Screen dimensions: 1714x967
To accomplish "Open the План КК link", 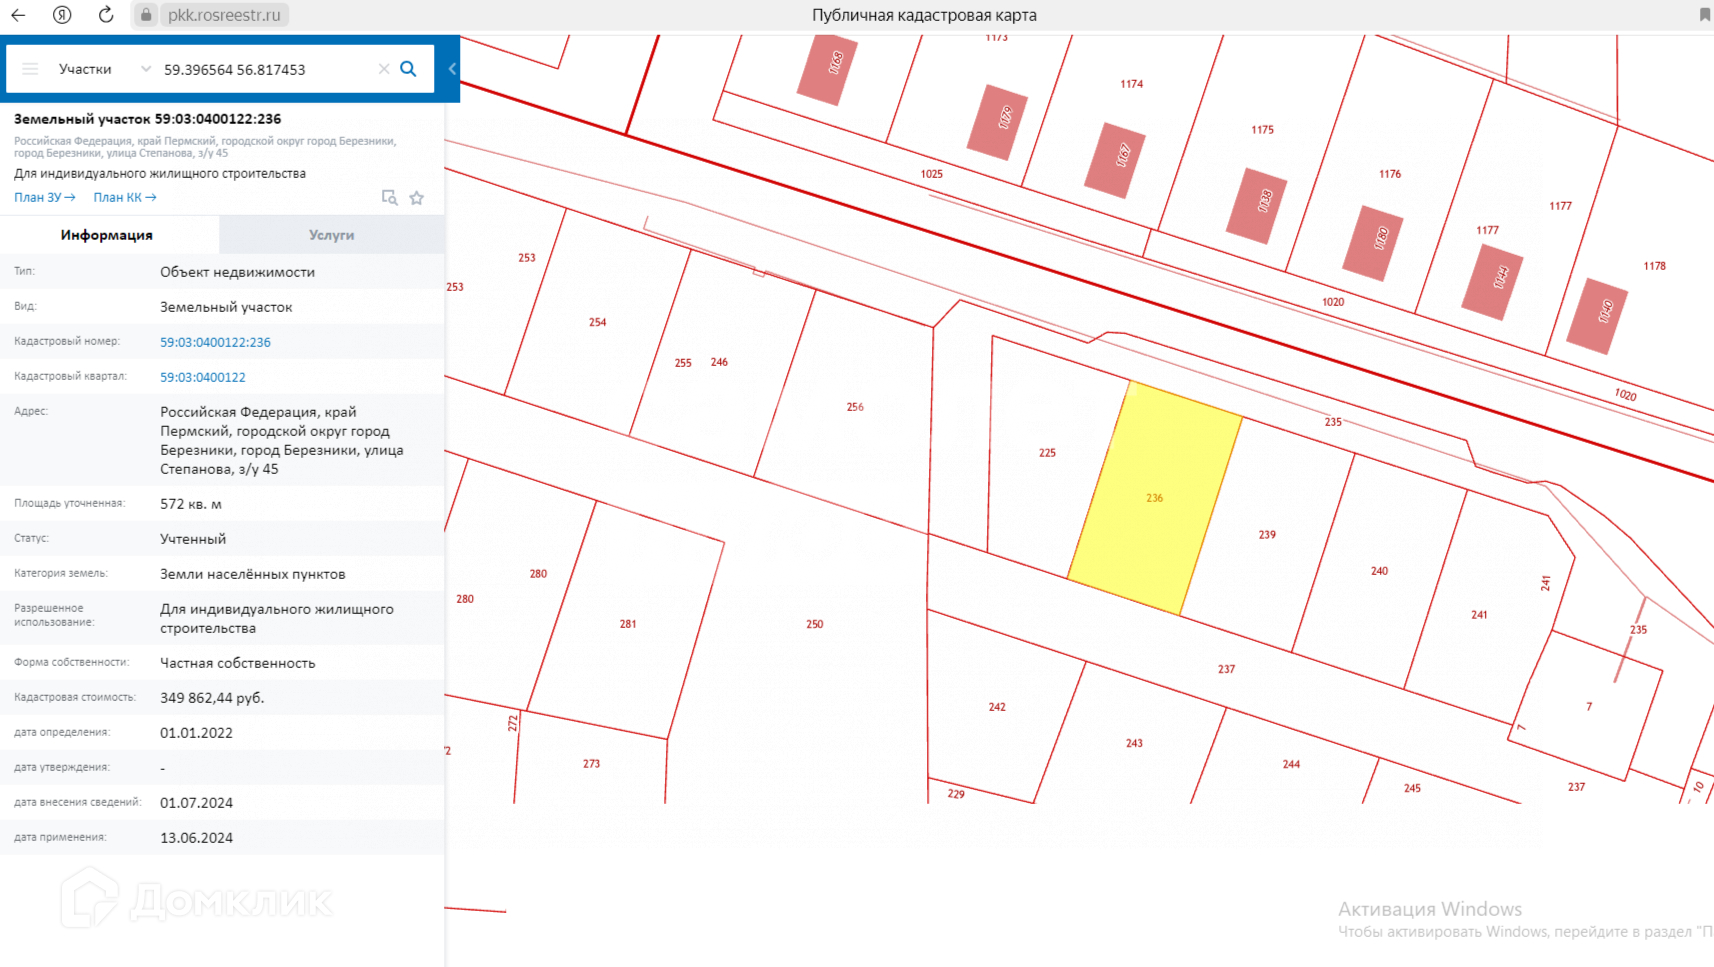I will [x=125, y=198].
